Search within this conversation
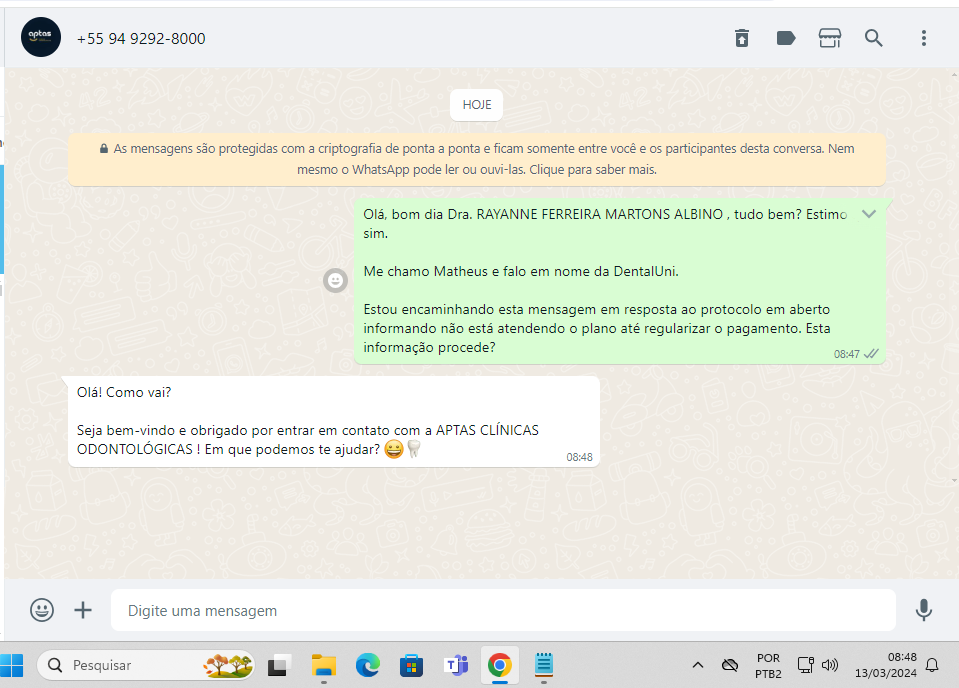This screenshot has width=959, height=688. click(x=873, y=38)
